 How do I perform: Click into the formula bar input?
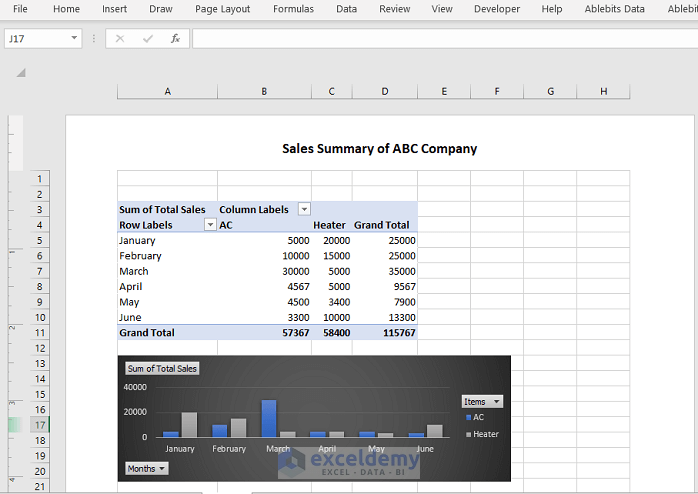(445, 39)
